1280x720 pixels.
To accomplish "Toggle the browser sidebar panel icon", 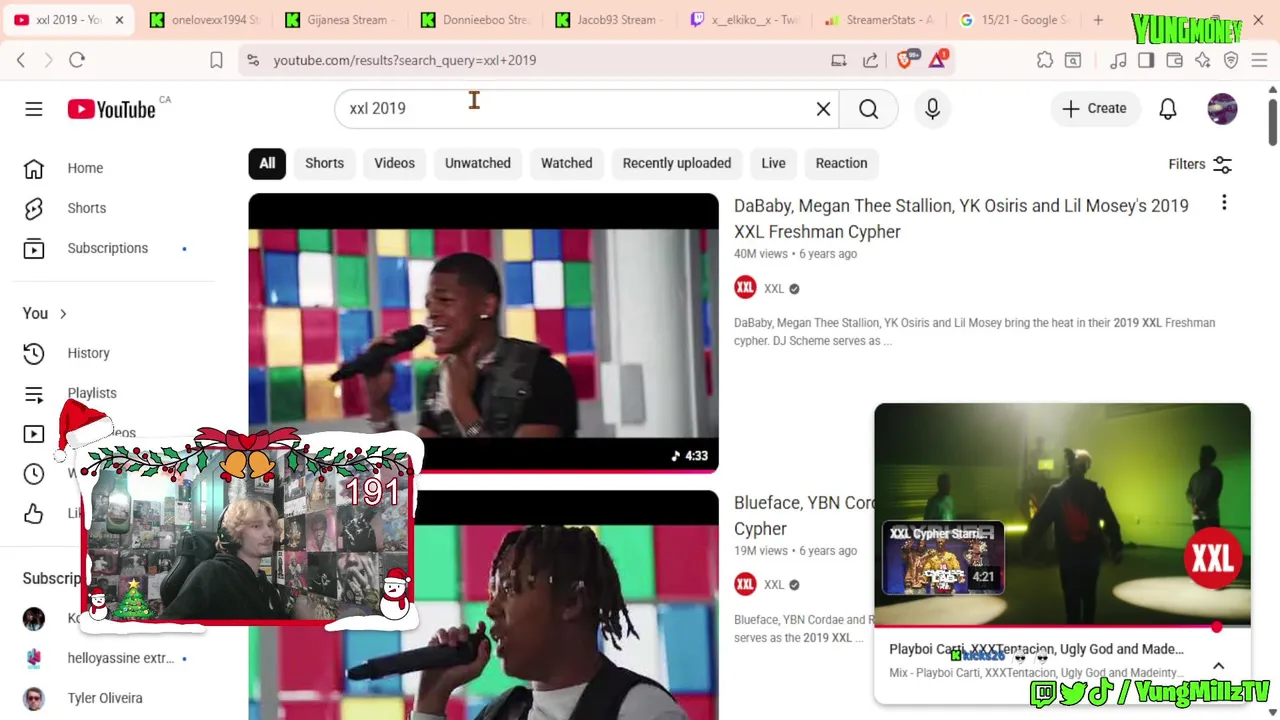I will (x=1146, y=60).
